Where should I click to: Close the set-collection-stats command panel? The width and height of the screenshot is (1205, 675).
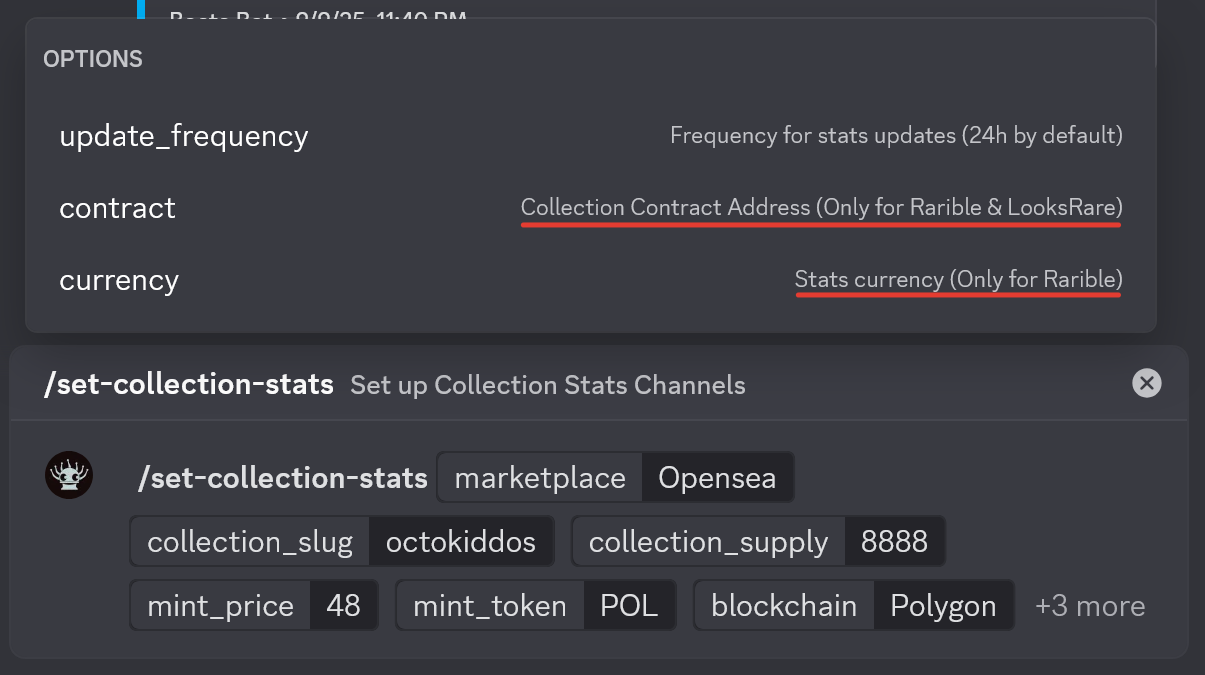click(x=1146, y=383)
